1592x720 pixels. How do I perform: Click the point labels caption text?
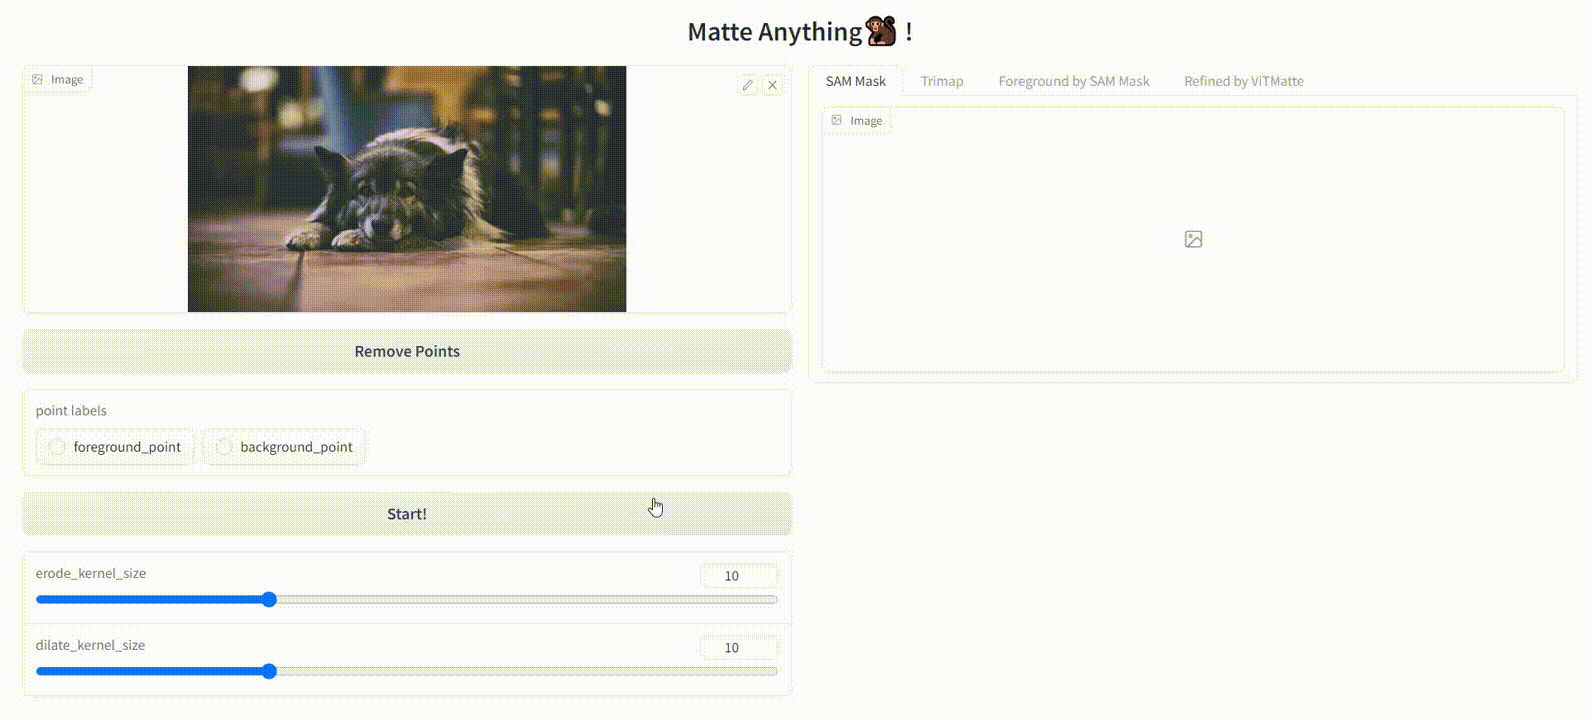[x=71, y=410]
